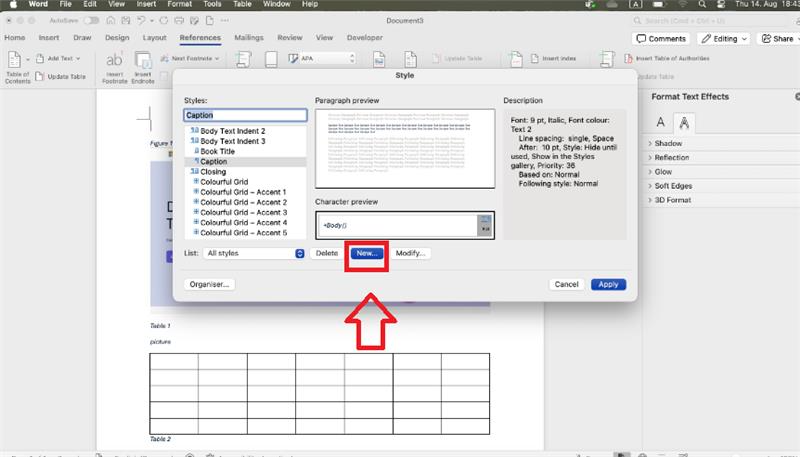Screen dimensions: 800x457
Task: Open Control Centre in macOS menu bar
Action: 721,4
